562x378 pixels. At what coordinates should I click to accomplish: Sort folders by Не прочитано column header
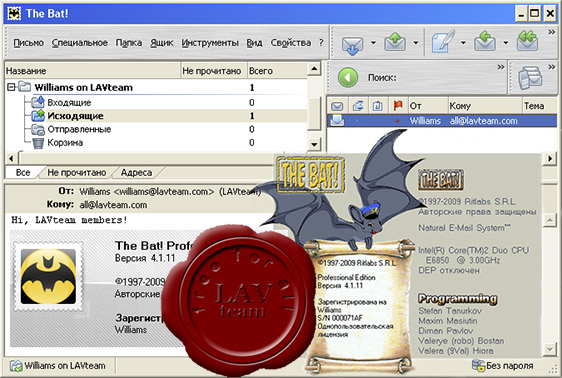(214, 71)
